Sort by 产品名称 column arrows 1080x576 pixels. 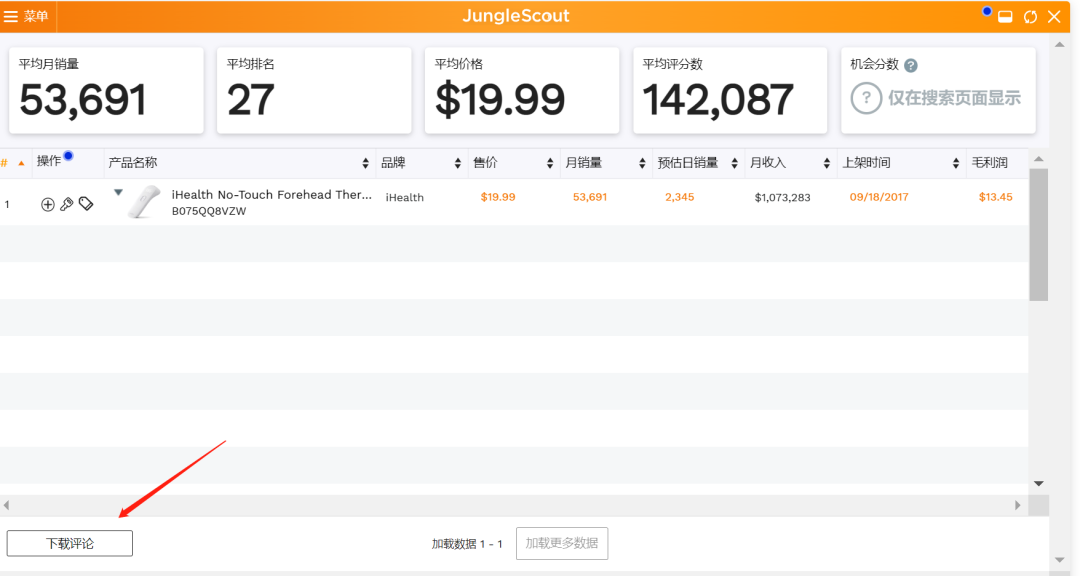click(x=365, y=163)
